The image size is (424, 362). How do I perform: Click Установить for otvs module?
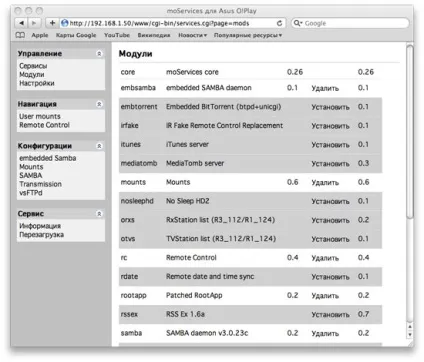pyautogui.click(x=330, y=239)
